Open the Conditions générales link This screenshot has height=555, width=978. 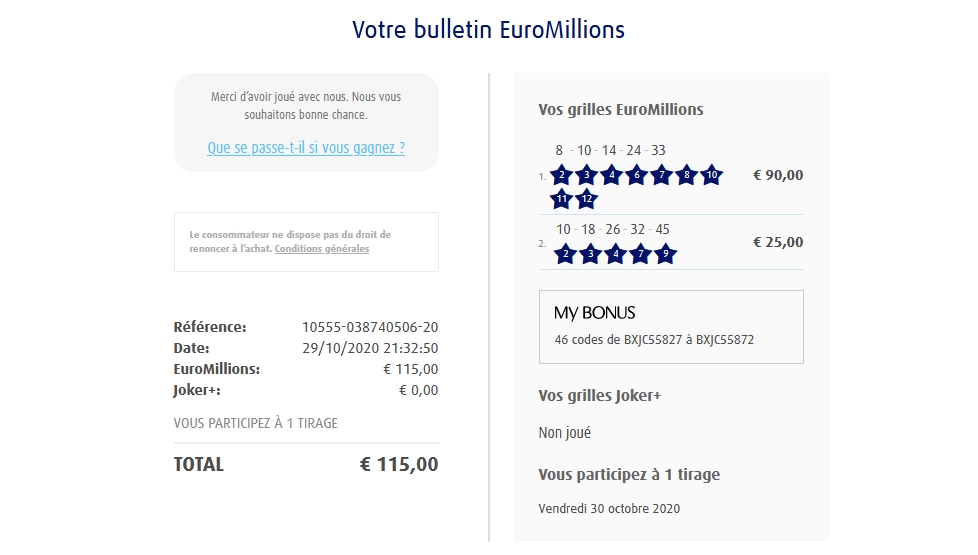(x=322, y=249)
